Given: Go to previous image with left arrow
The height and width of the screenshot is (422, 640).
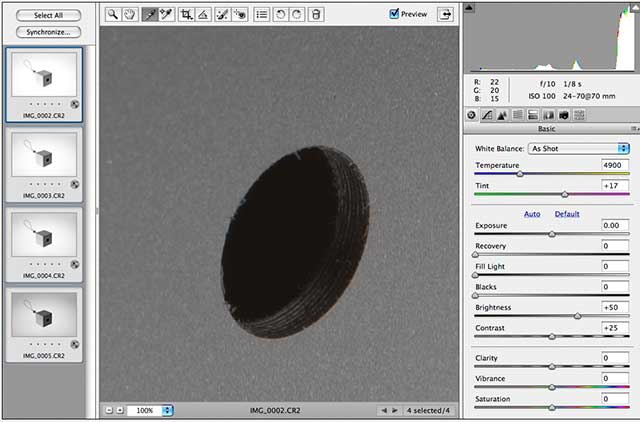Looking at the screenshot, I should [384, 410].
